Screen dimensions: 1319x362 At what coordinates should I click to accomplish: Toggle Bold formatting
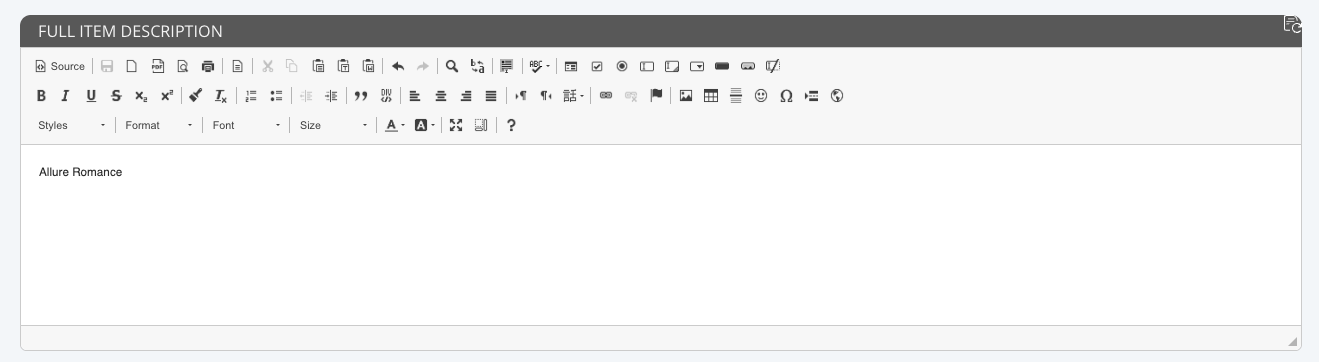pos(41,96)
